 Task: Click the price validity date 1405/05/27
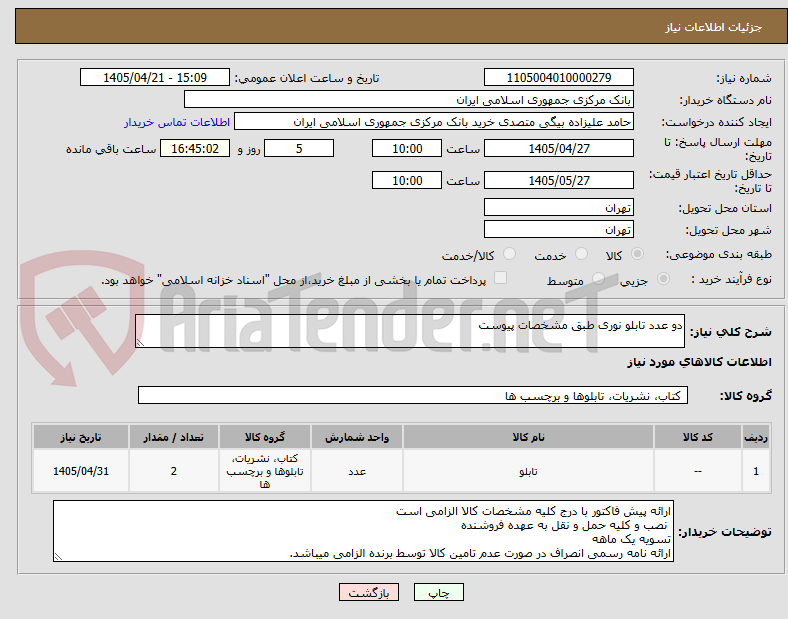pyautogui.click(x=559, y=180)
